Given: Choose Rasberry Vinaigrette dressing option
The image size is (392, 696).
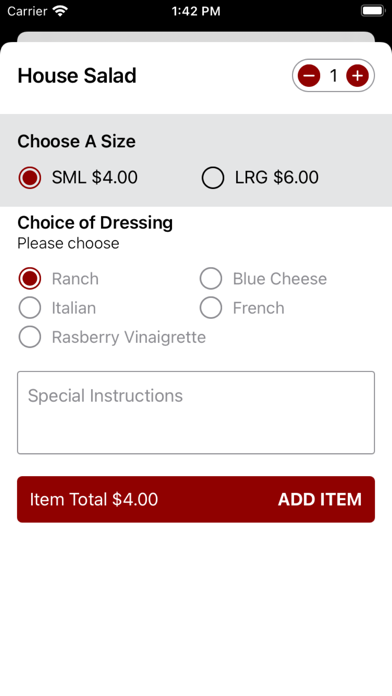Looking at the screenshot, I should (30, 337).
